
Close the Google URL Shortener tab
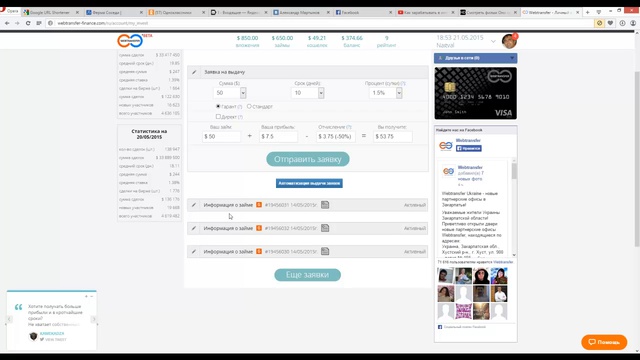click(x=77, y=13)
